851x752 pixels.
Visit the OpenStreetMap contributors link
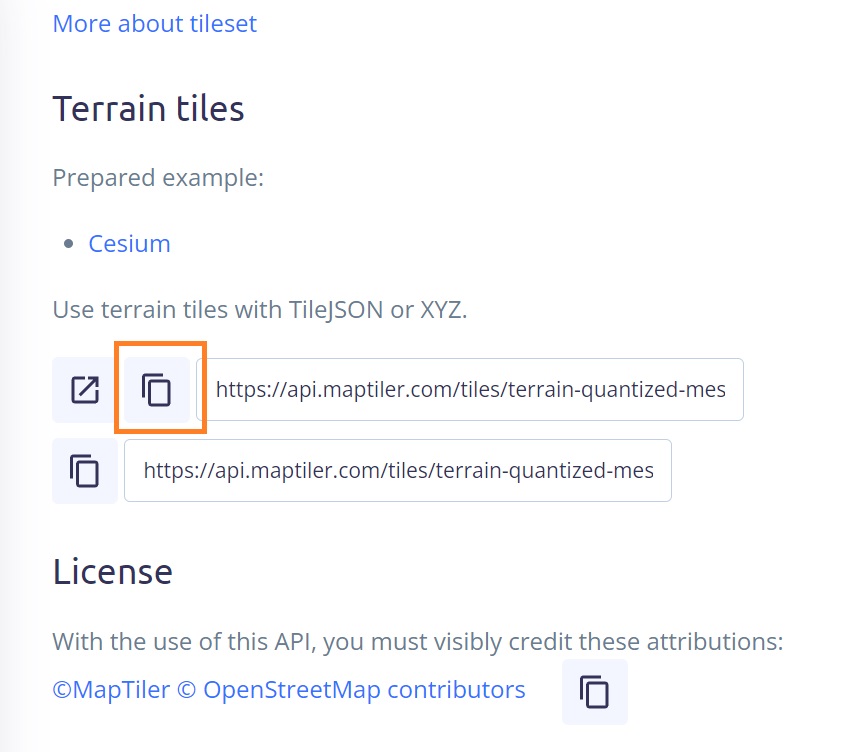click(x=364, y=689)
